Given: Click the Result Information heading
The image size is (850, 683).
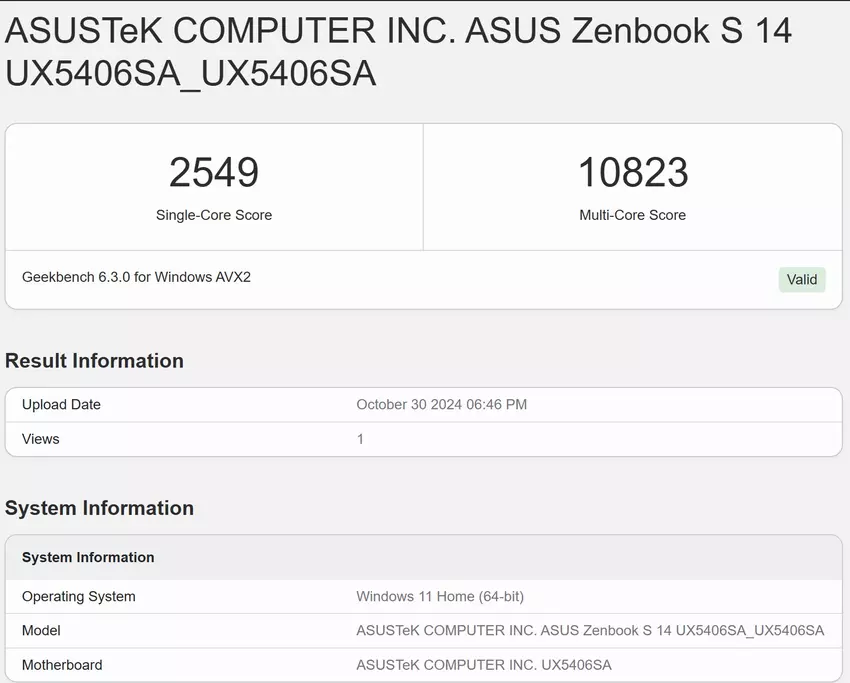Looking at the screenshot, I should (94, 361).
